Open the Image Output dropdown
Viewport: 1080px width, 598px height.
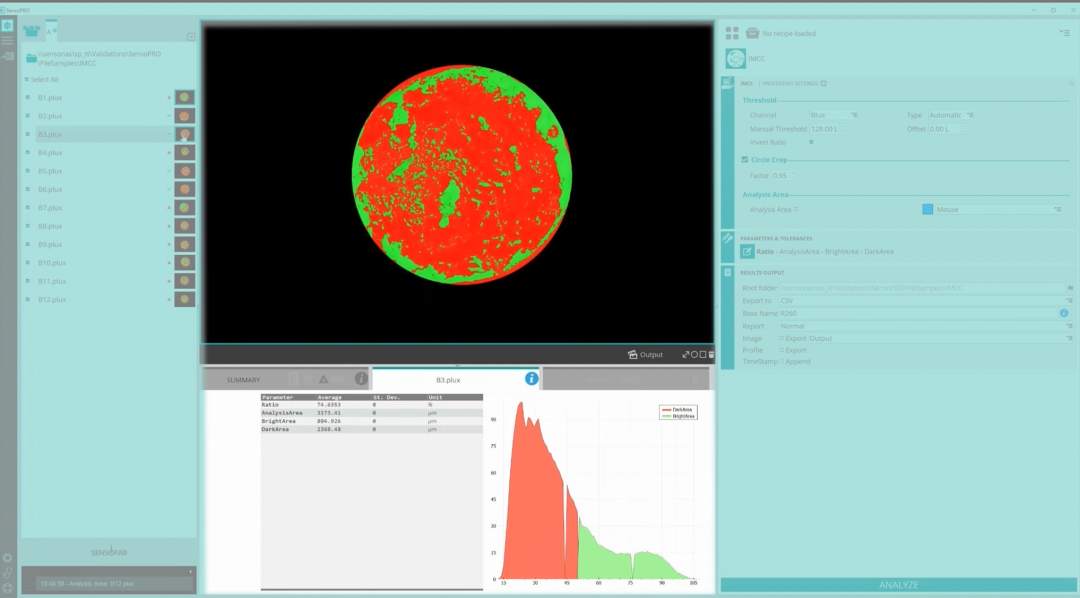(939, 338)
